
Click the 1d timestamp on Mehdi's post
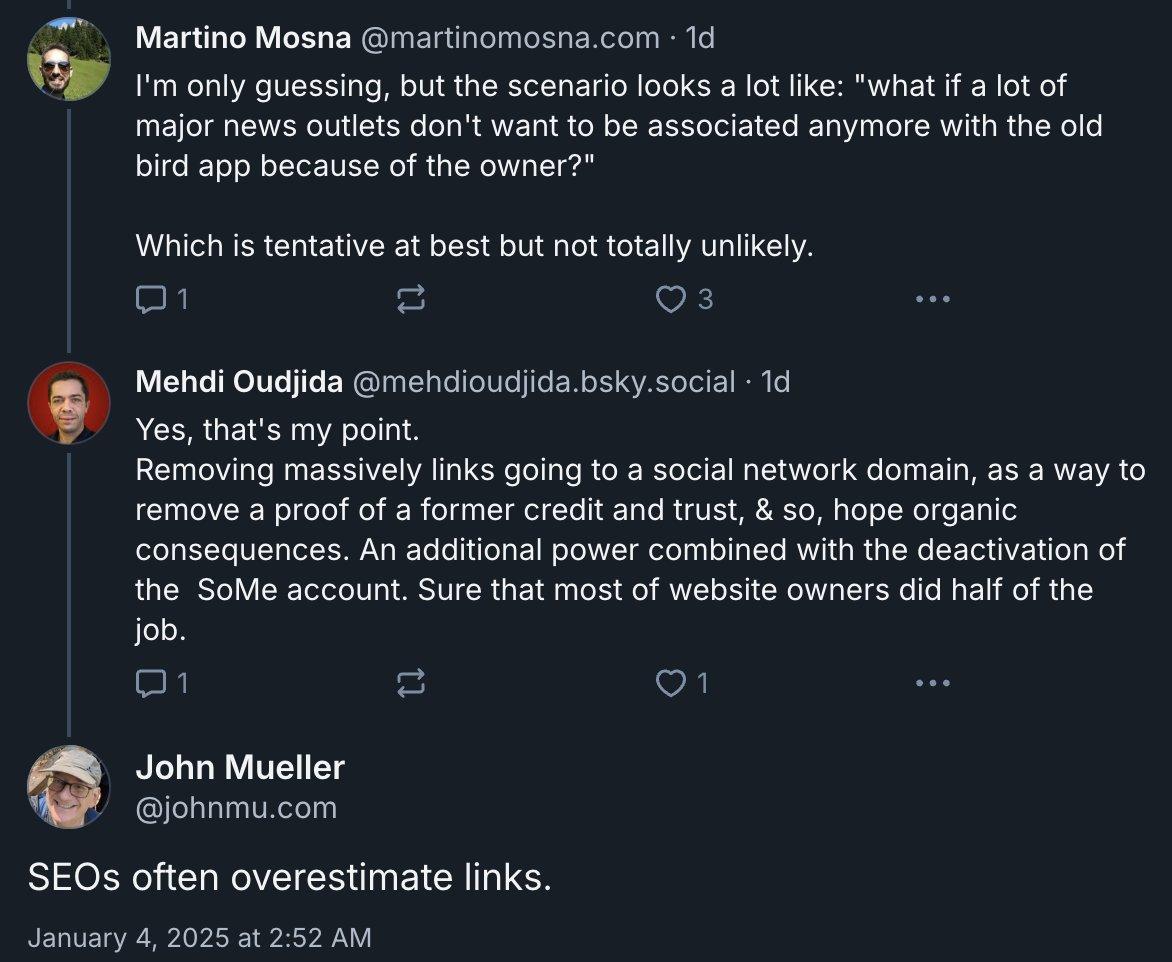(x=776, y=381)
